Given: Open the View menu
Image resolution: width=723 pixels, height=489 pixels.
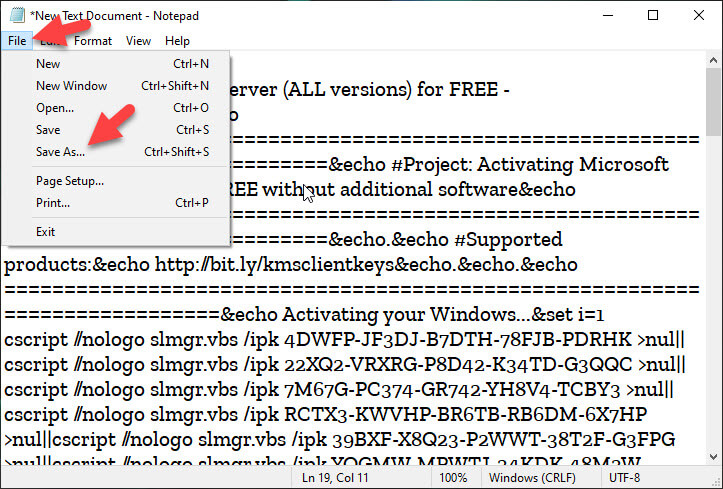Looking at the screenshot, I should pos(138,41).
